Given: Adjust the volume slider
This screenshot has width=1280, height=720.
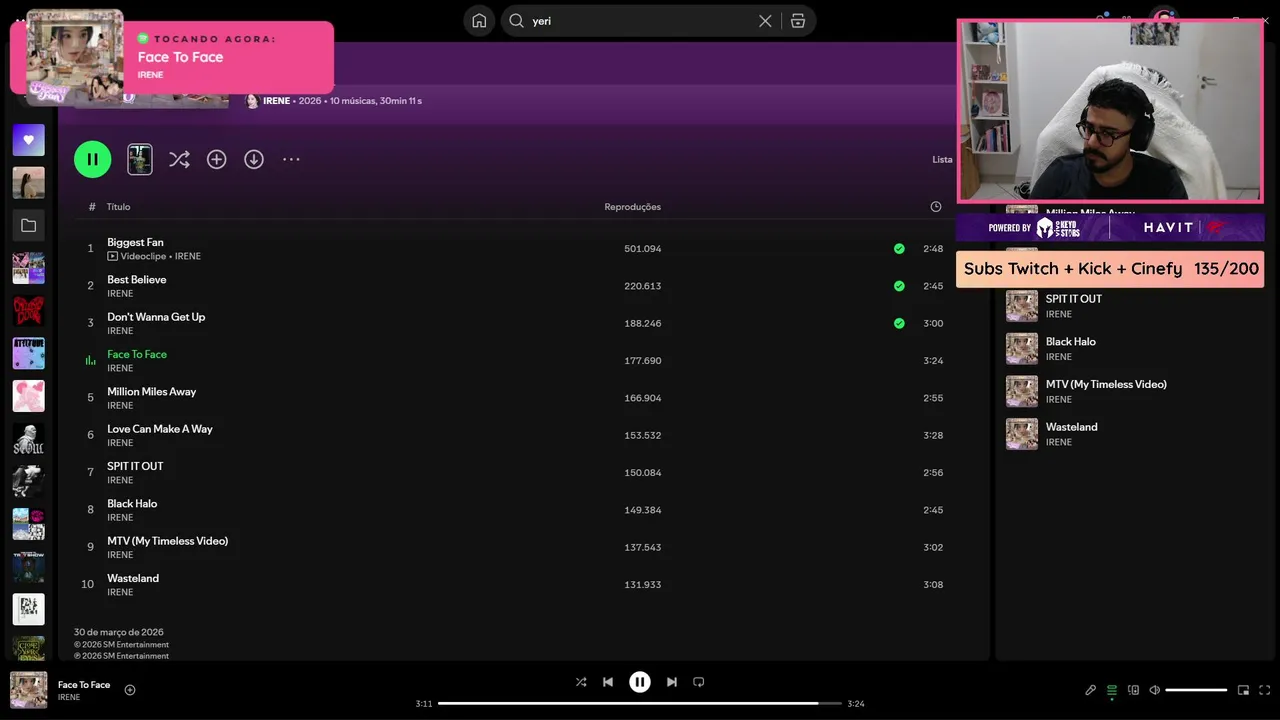Looking at the screenshot, I should point(1196,690).
